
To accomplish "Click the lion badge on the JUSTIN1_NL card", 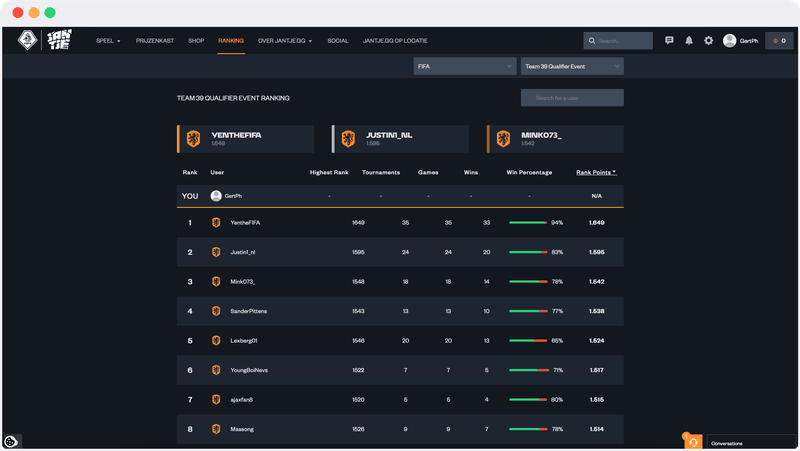I will pos(348,139).
